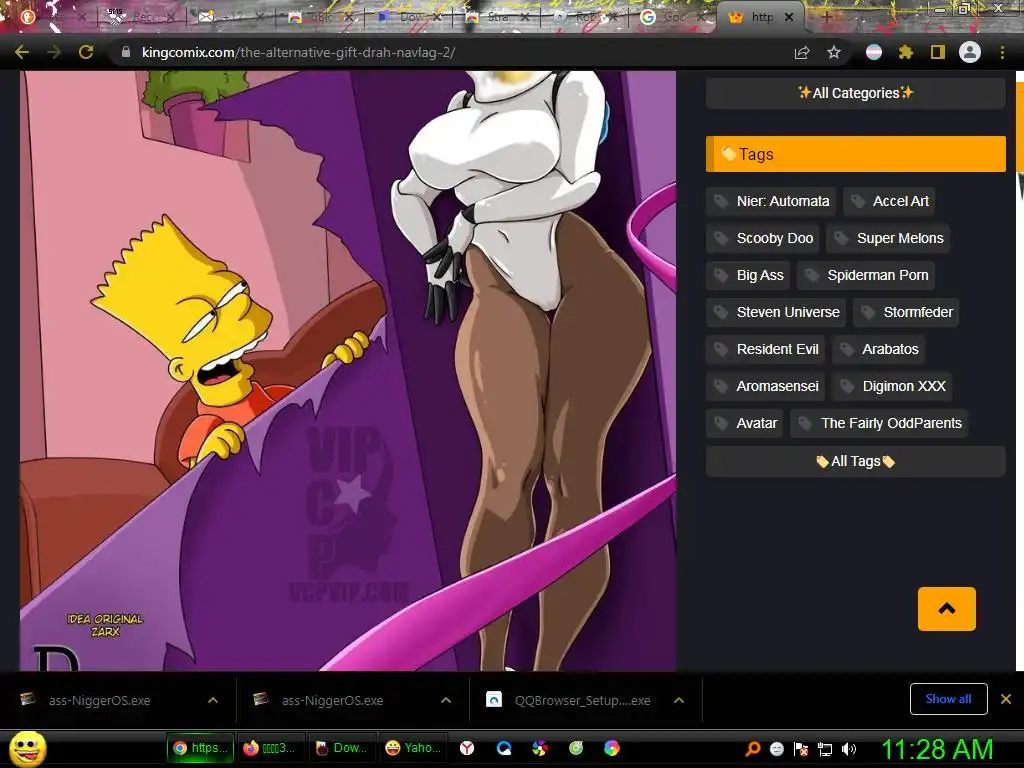Open the network tray icon
This screenshot has height=768, width=1024.
pyautogui.click(x=825, y=749)
